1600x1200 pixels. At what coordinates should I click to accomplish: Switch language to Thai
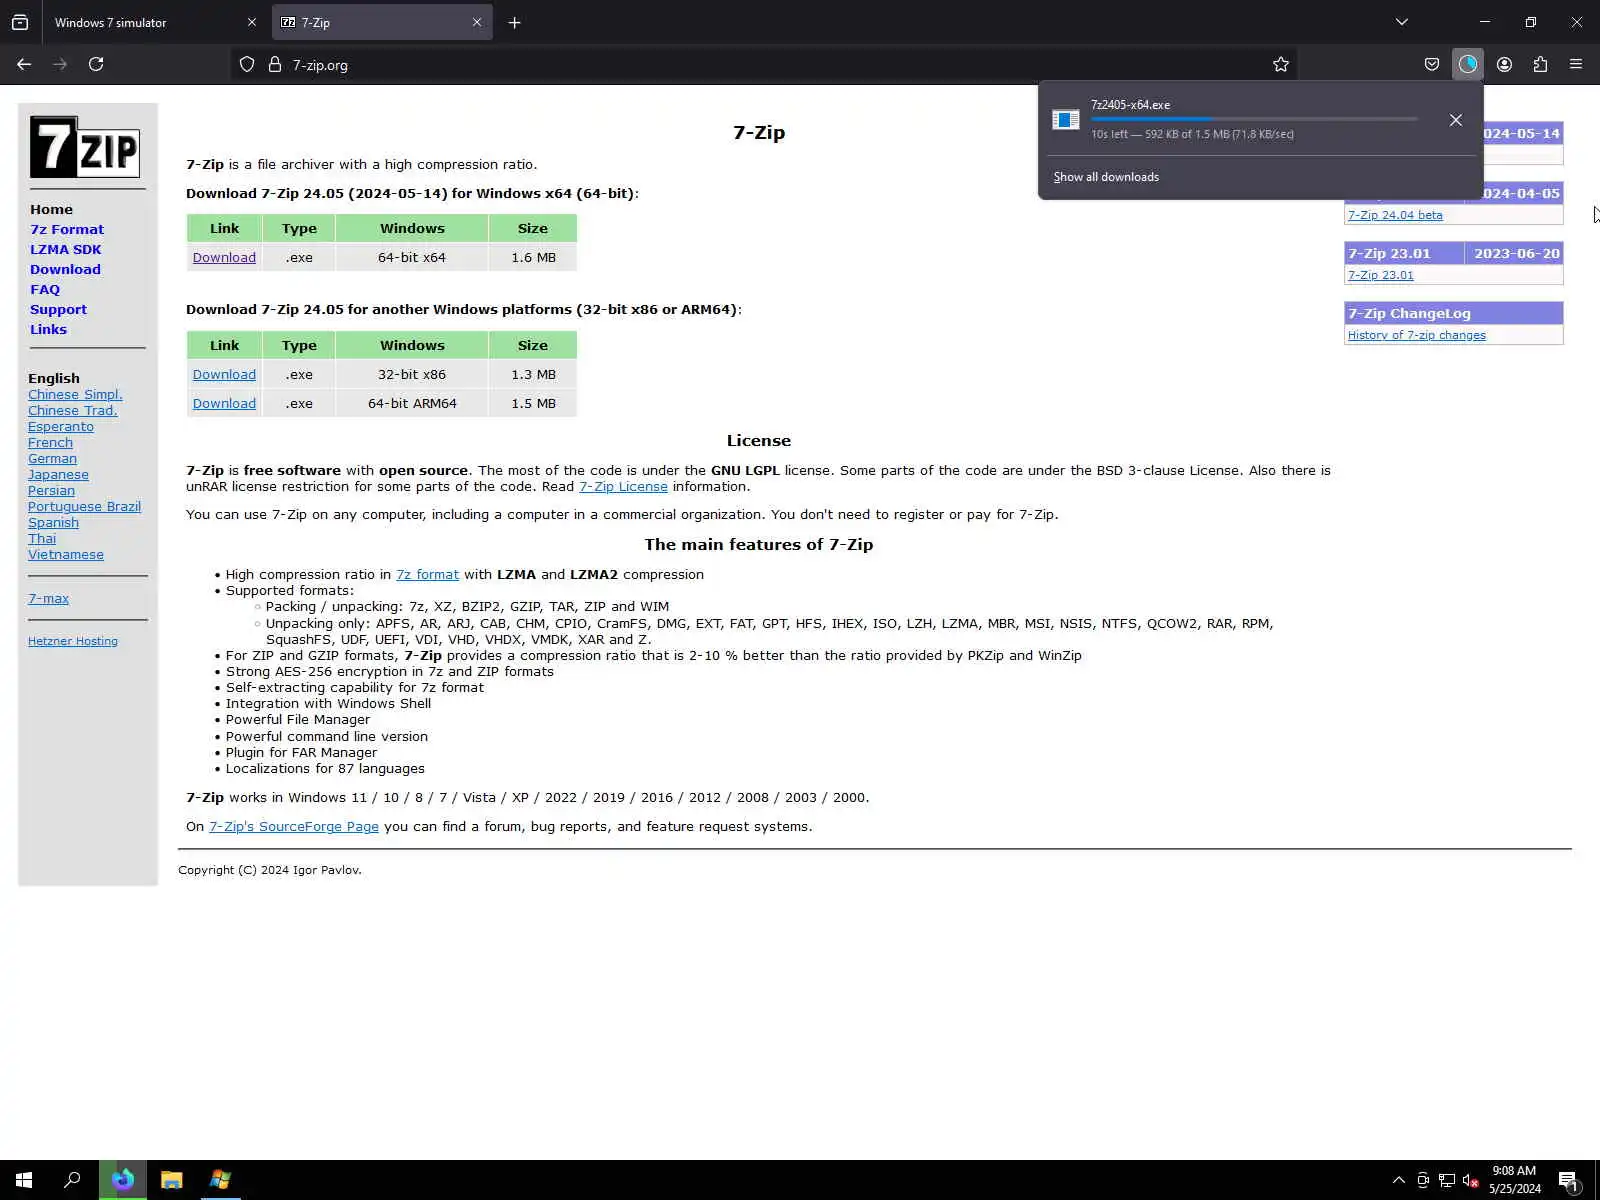[42, 538]
